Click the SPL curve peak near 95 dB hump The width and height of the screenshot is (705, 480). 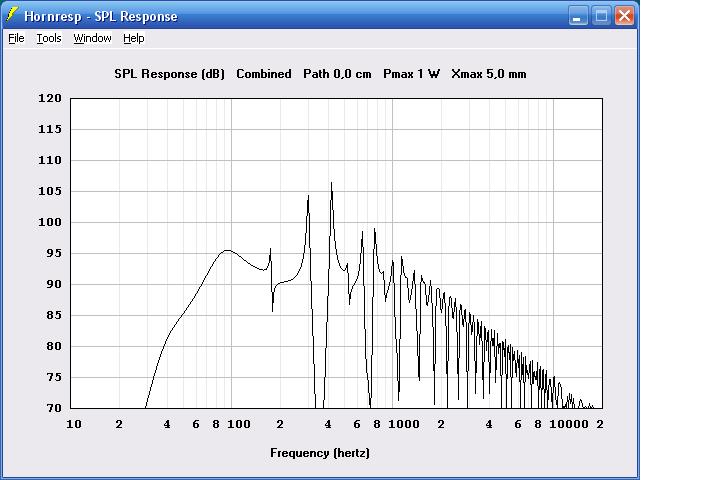point(228,250)
